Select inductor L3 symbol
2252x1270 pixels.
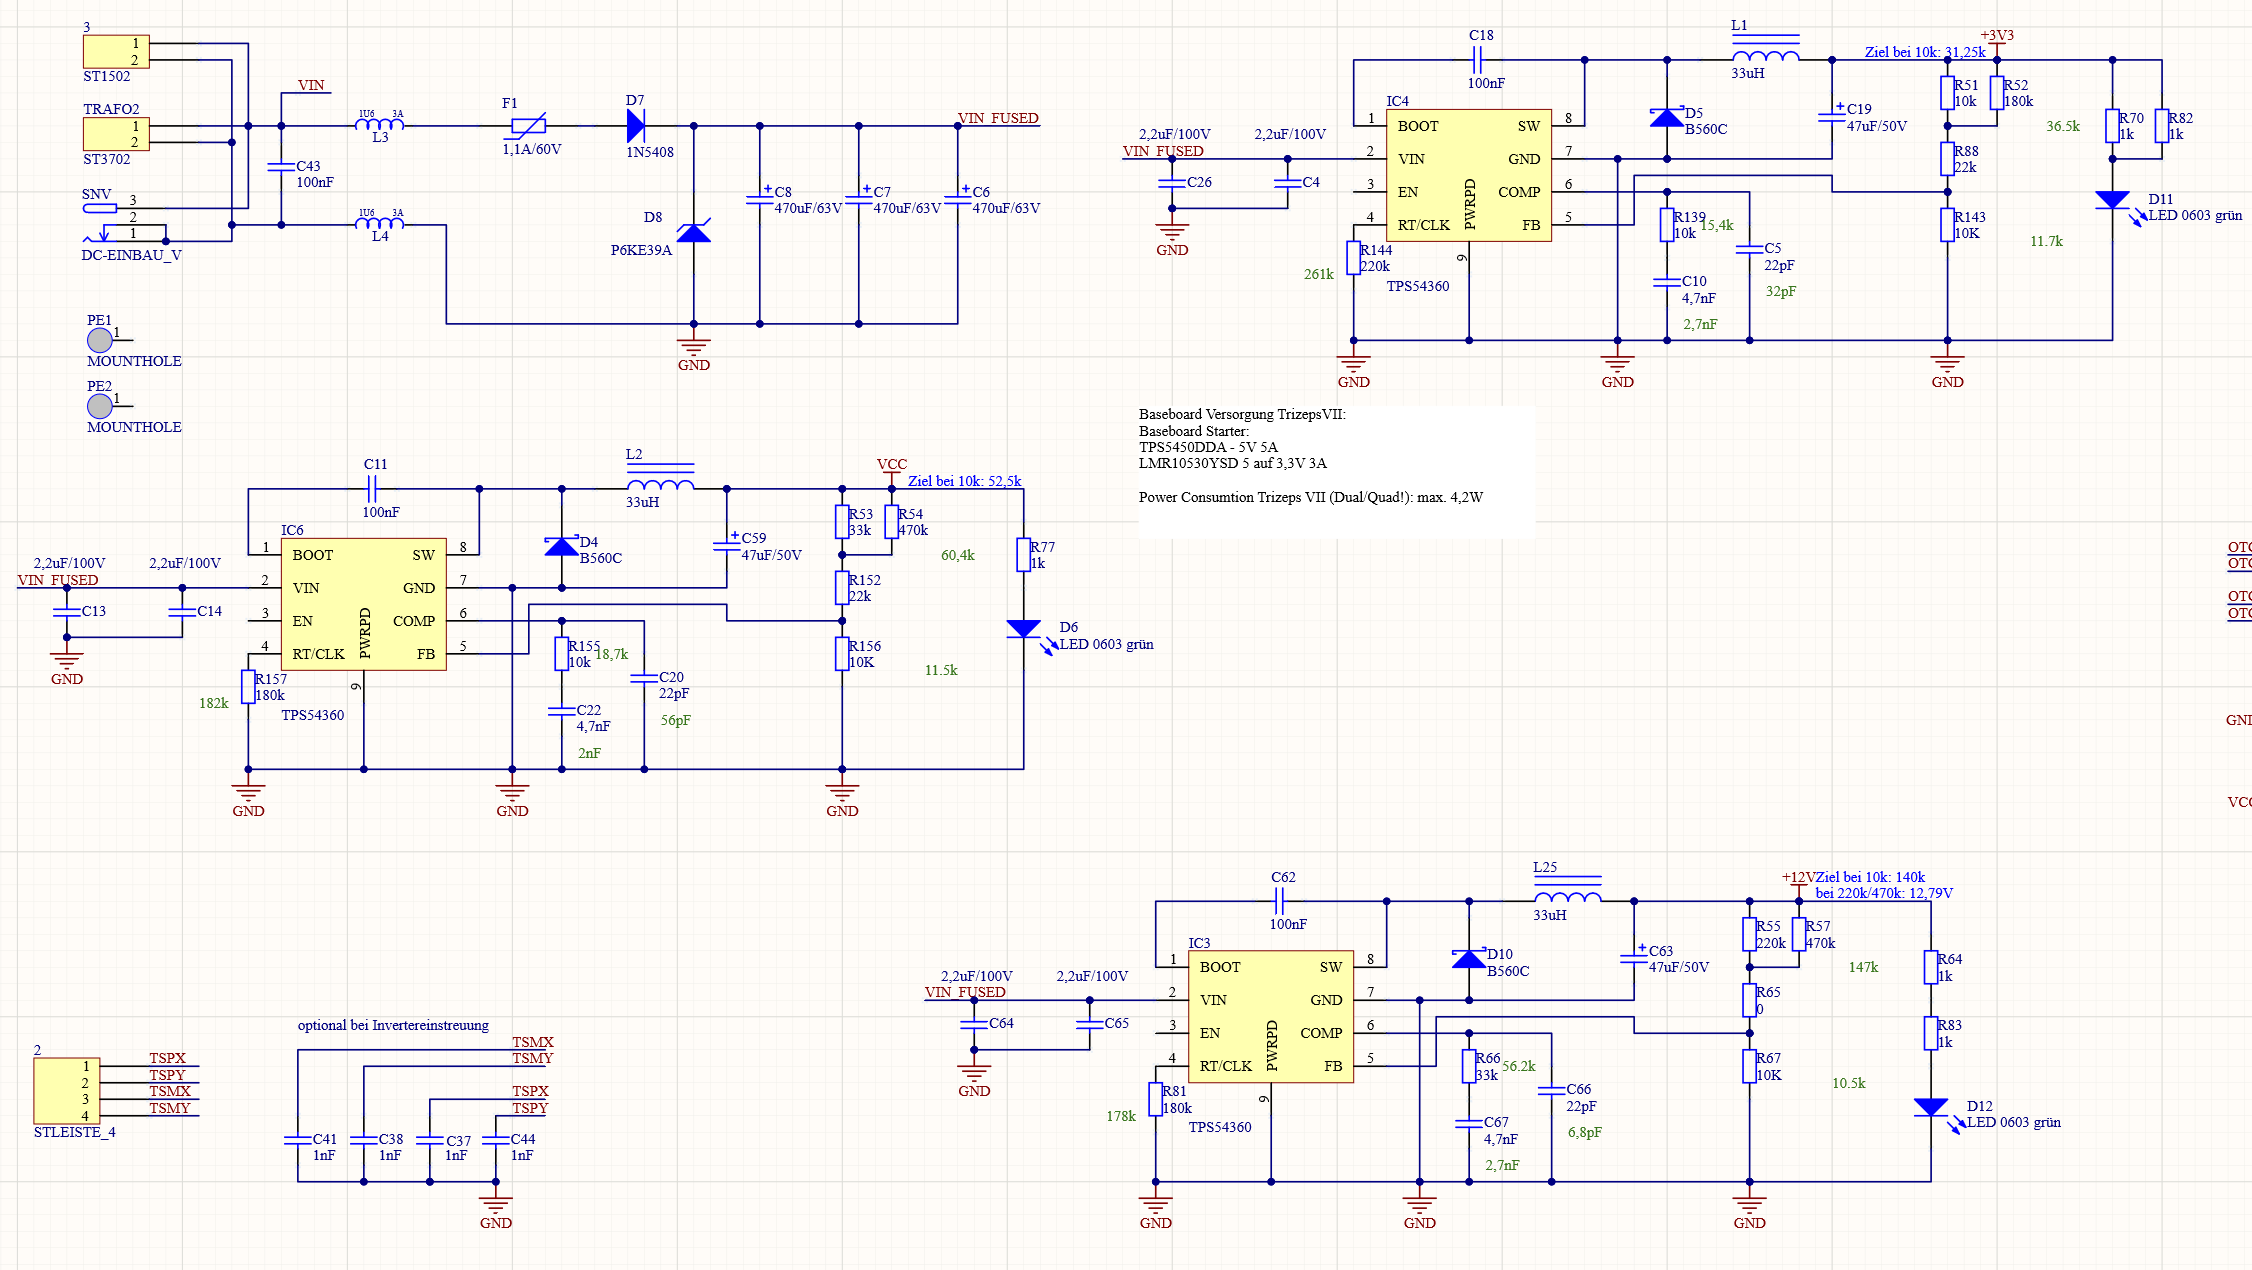(380, 124)
